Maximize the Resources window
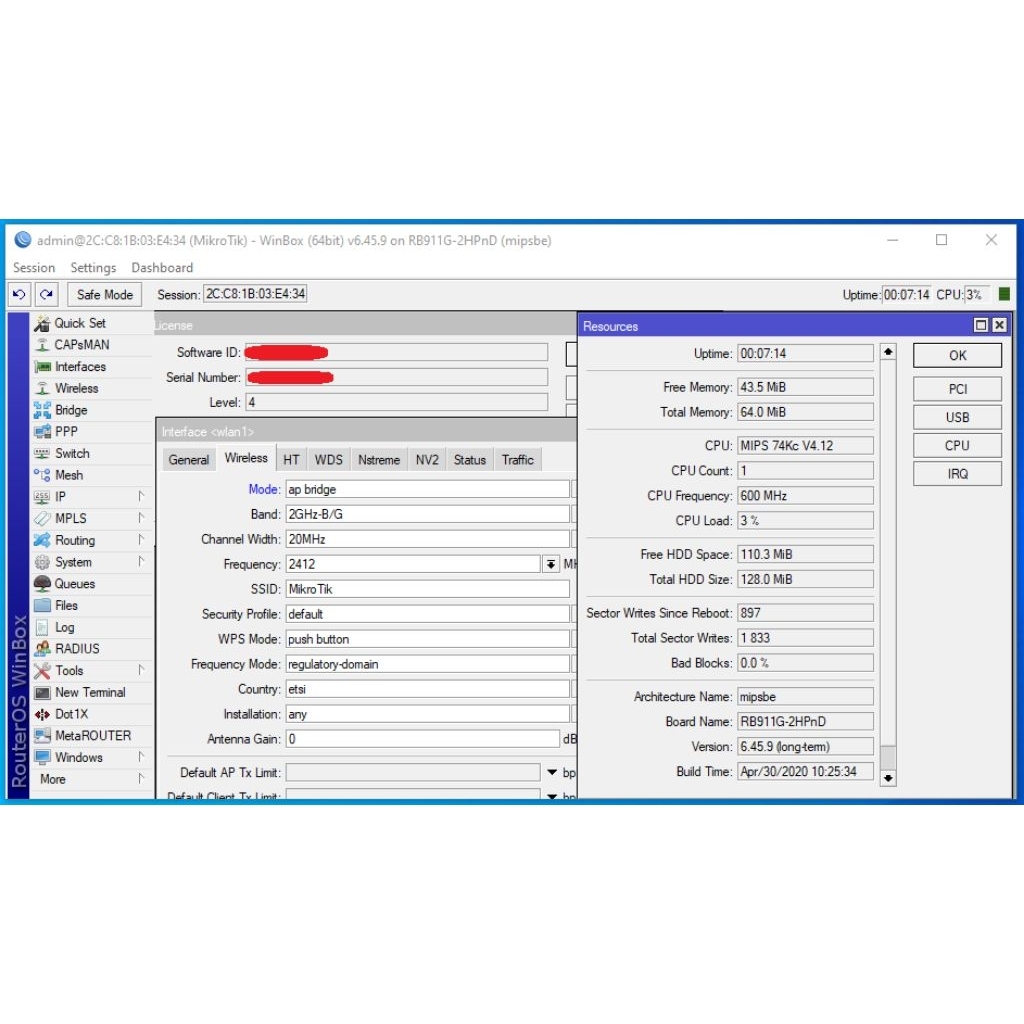The image size is (1024, 1024). pyautogui.click(x=981, y=325)
